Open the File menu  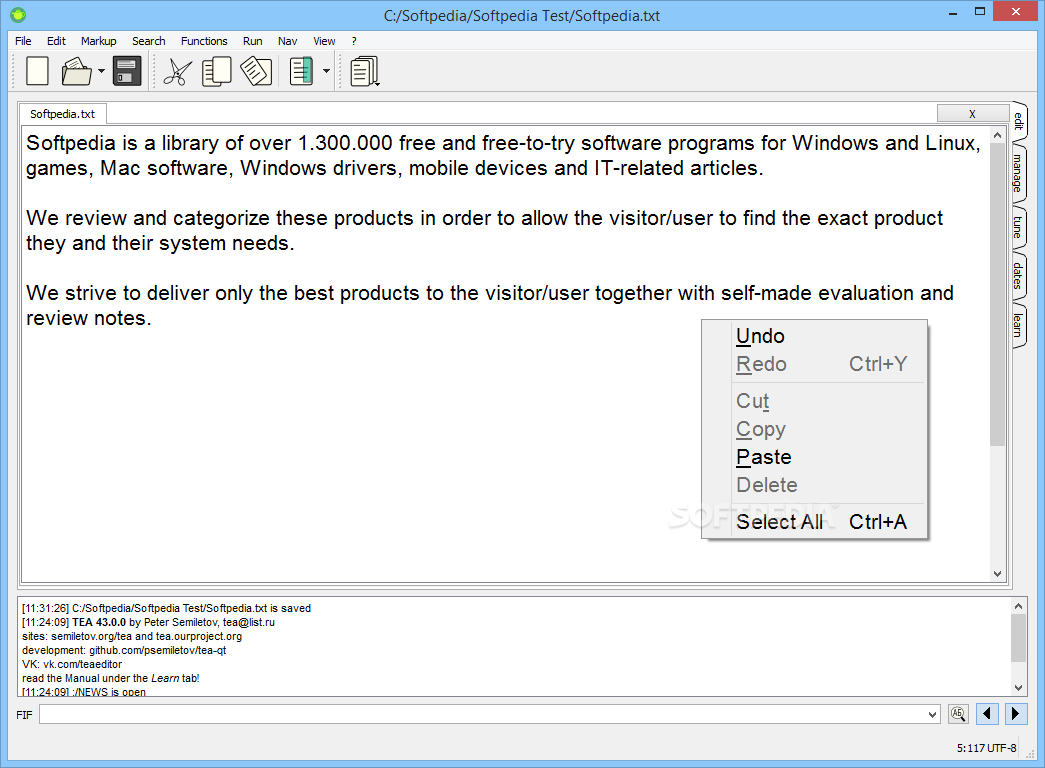click(x=23, y=41)
